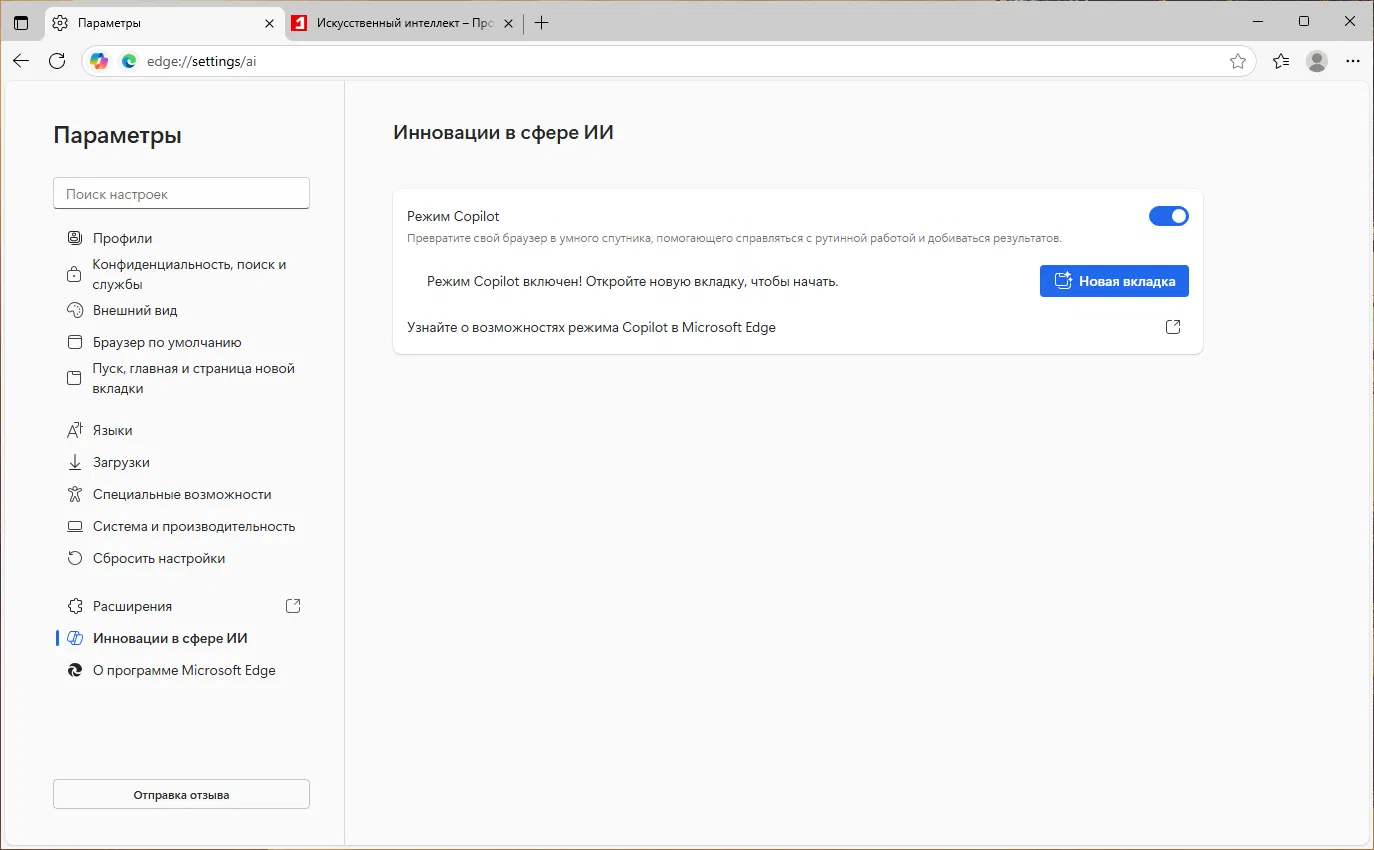Open Пуск, главная и страница новой вкладки
The width and height of the screenshot is (1374, 850).
tap(194, 378)
